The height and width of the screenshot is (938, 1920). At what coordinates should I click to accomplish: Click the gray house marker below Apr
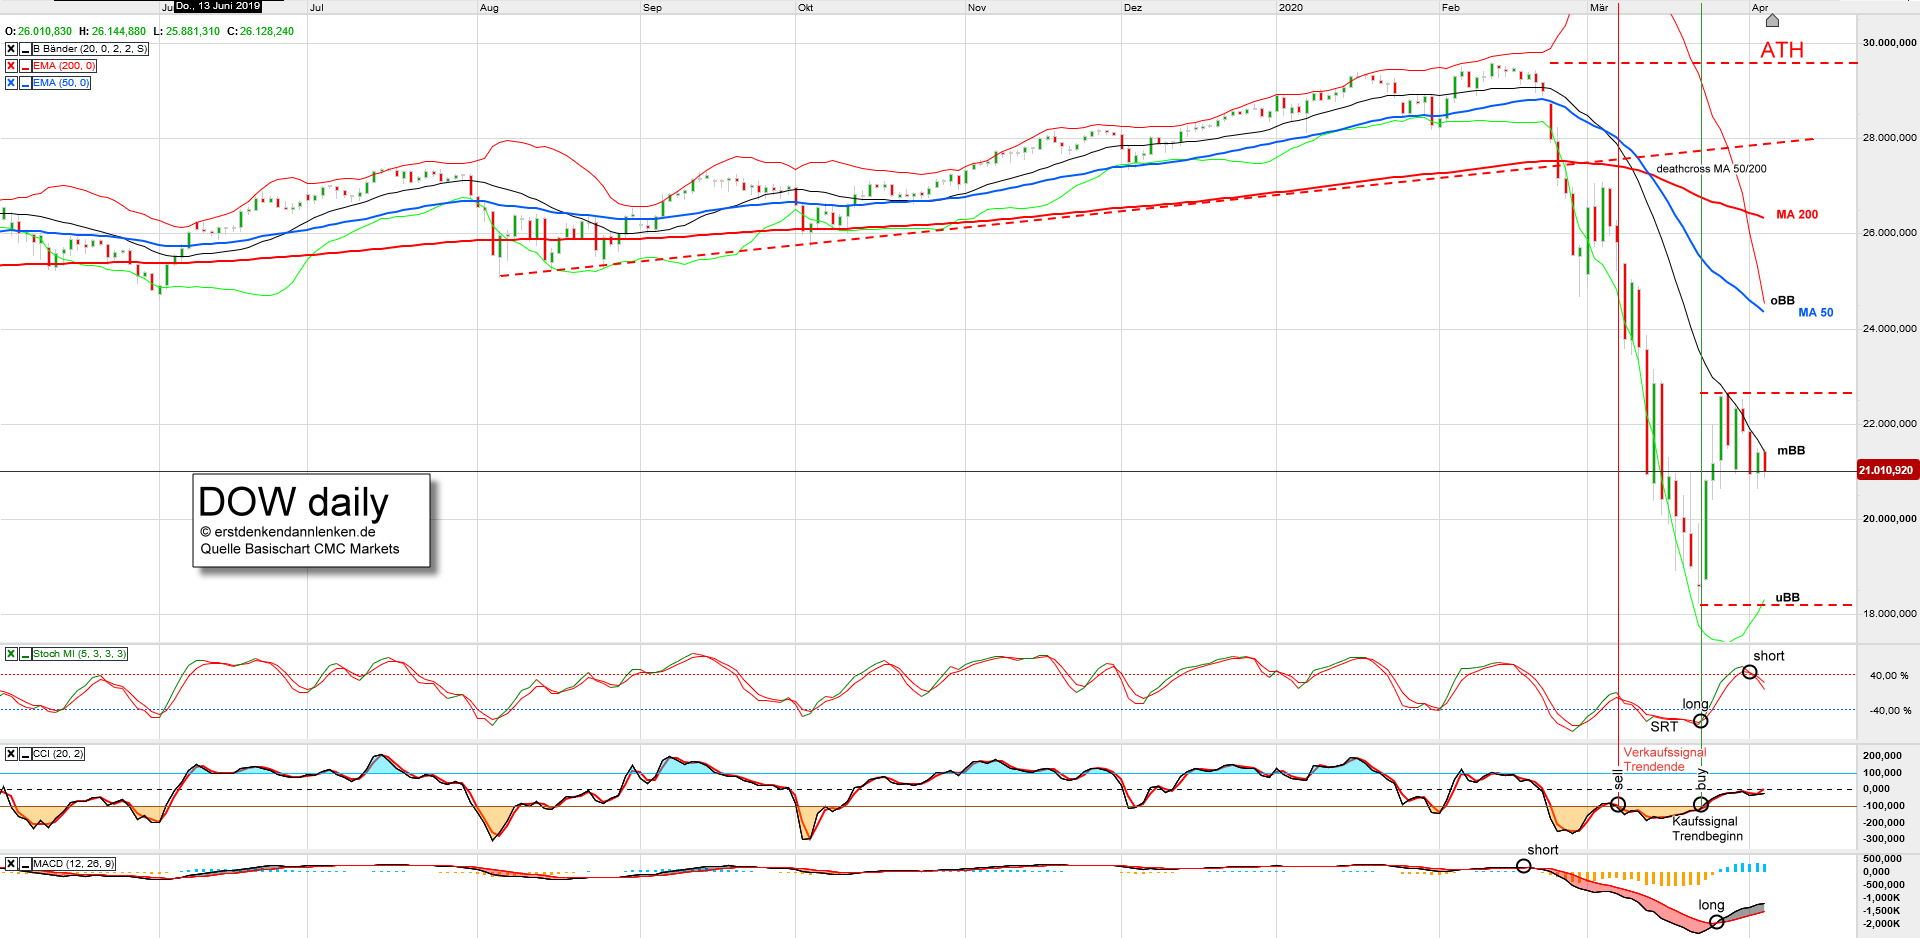point(1772,20)
